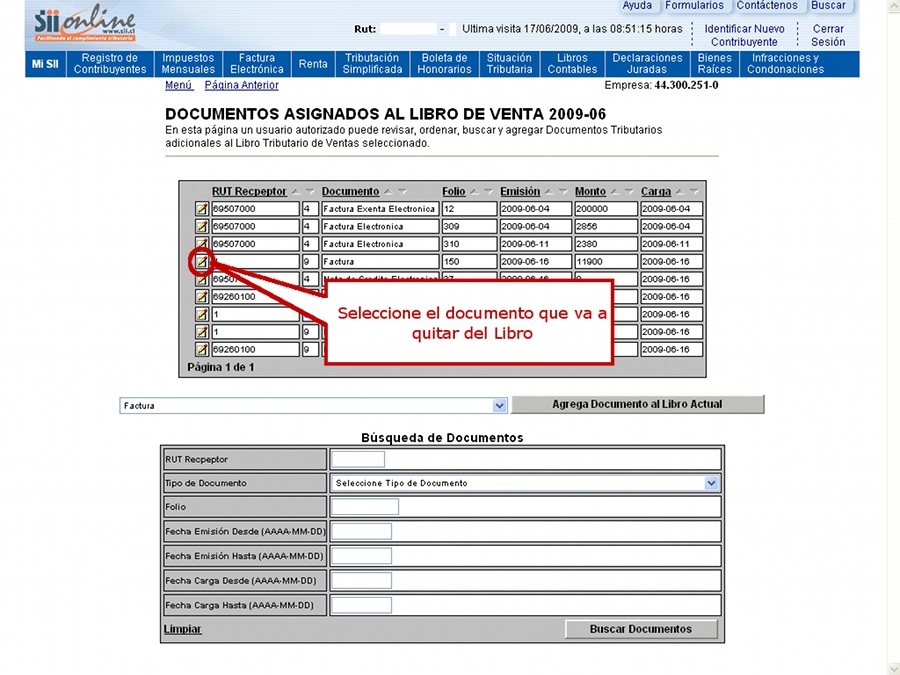Open the Factura document type dropdown

[500, 406]
